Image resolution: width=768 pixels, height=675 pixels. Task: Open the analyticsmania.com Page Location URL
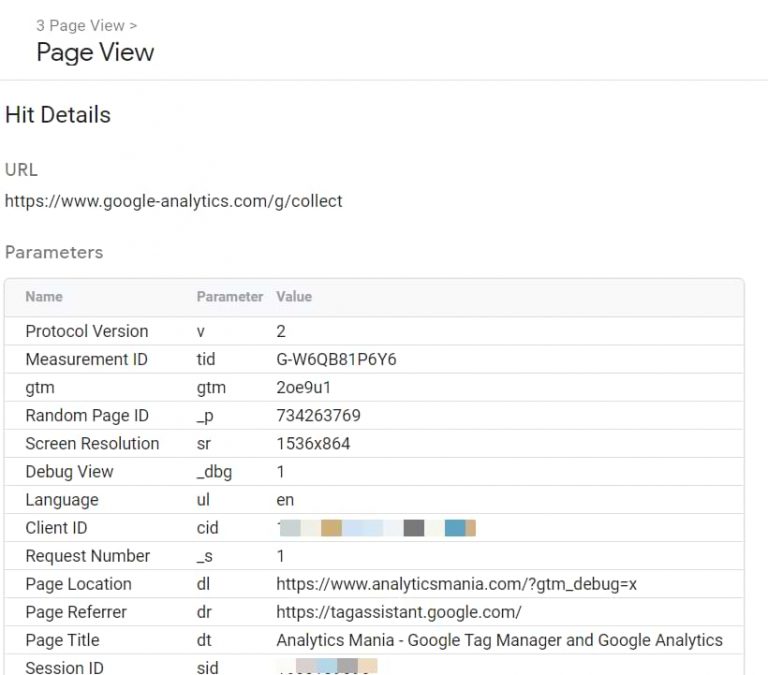[x=456, y=584]
